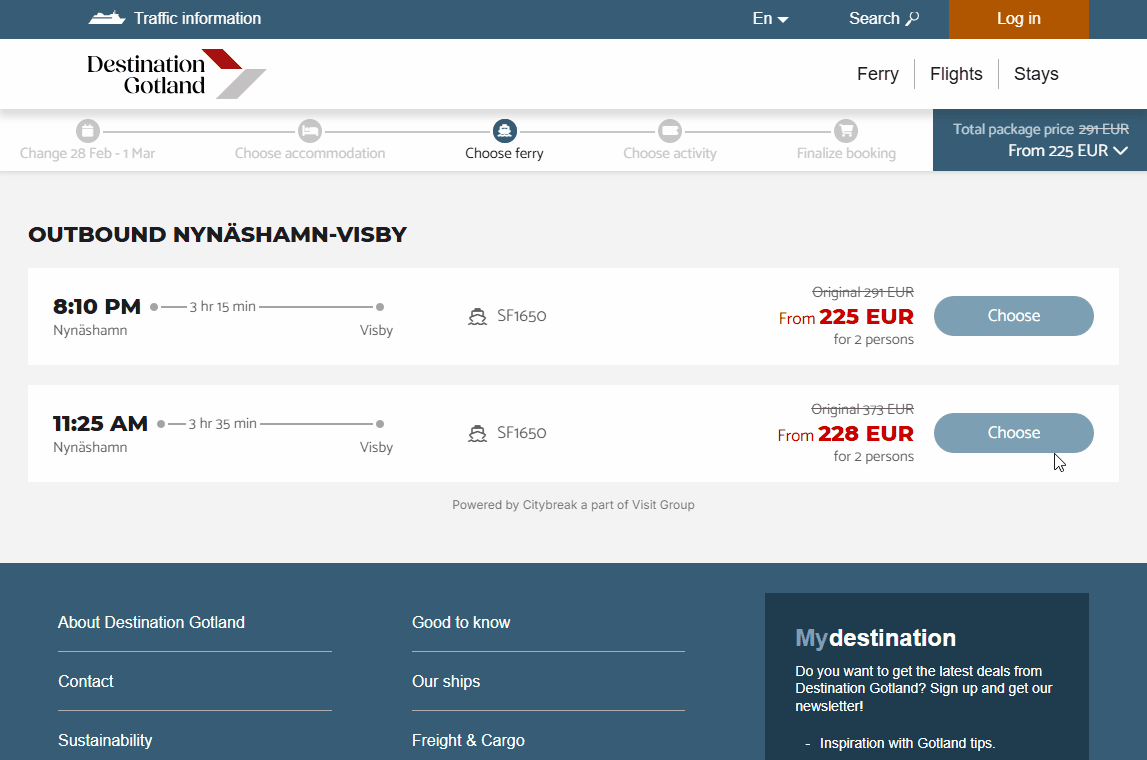Viewport: 1147px width, 760px height.
Task: Click the ticket icon for activity step
Action: pyautogui.click(x=669, y=131)
